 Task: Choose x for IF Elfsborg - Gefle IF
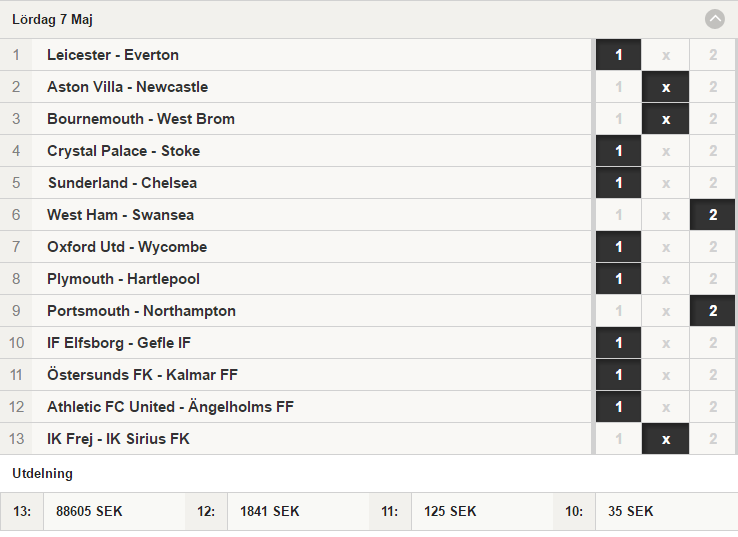coord(666,343)
